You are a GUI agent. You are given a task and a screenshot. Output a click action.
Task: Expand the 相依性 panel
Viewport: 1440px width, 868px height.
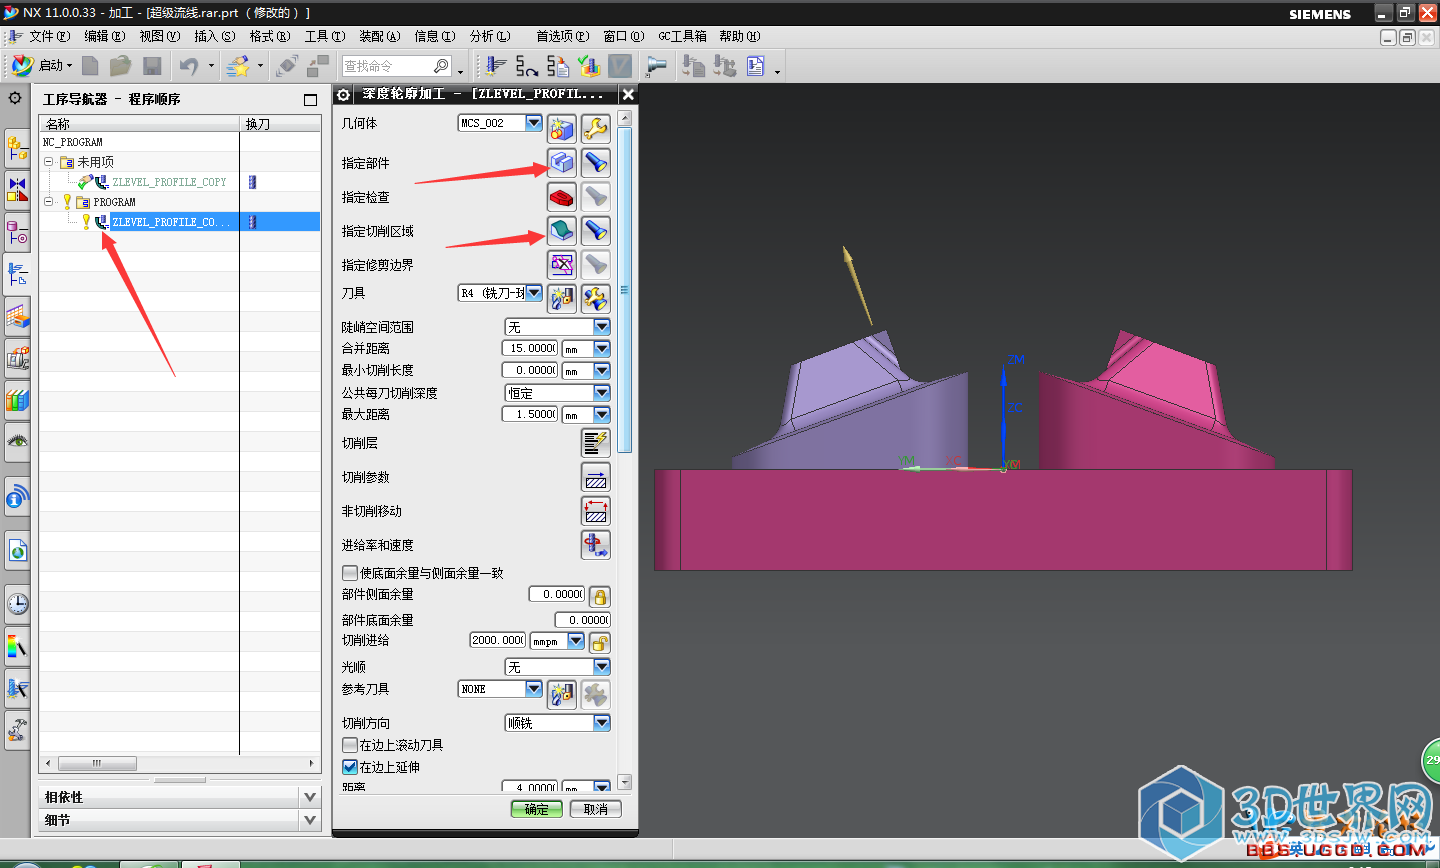click(x=310, y=797)
